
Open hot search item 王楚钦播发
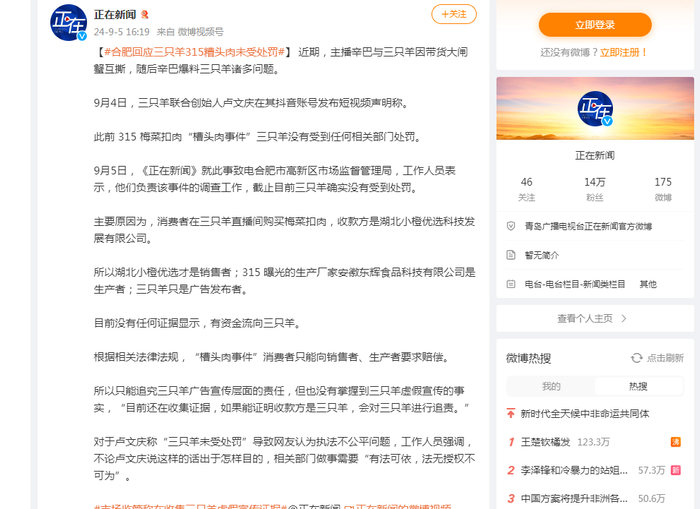pyautogui.click(x=545, y=442)
